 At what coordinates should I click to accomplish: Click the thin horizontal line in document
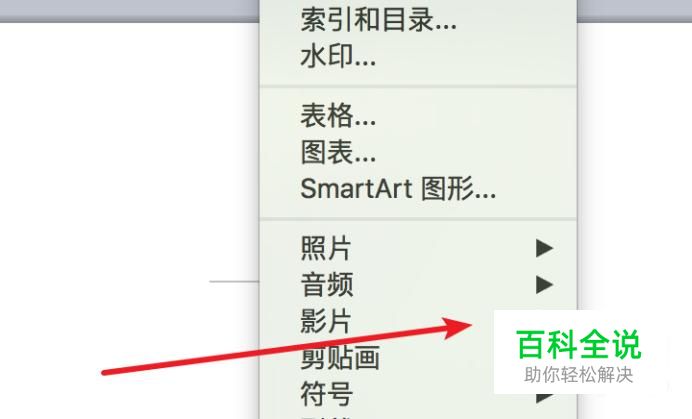234,281
